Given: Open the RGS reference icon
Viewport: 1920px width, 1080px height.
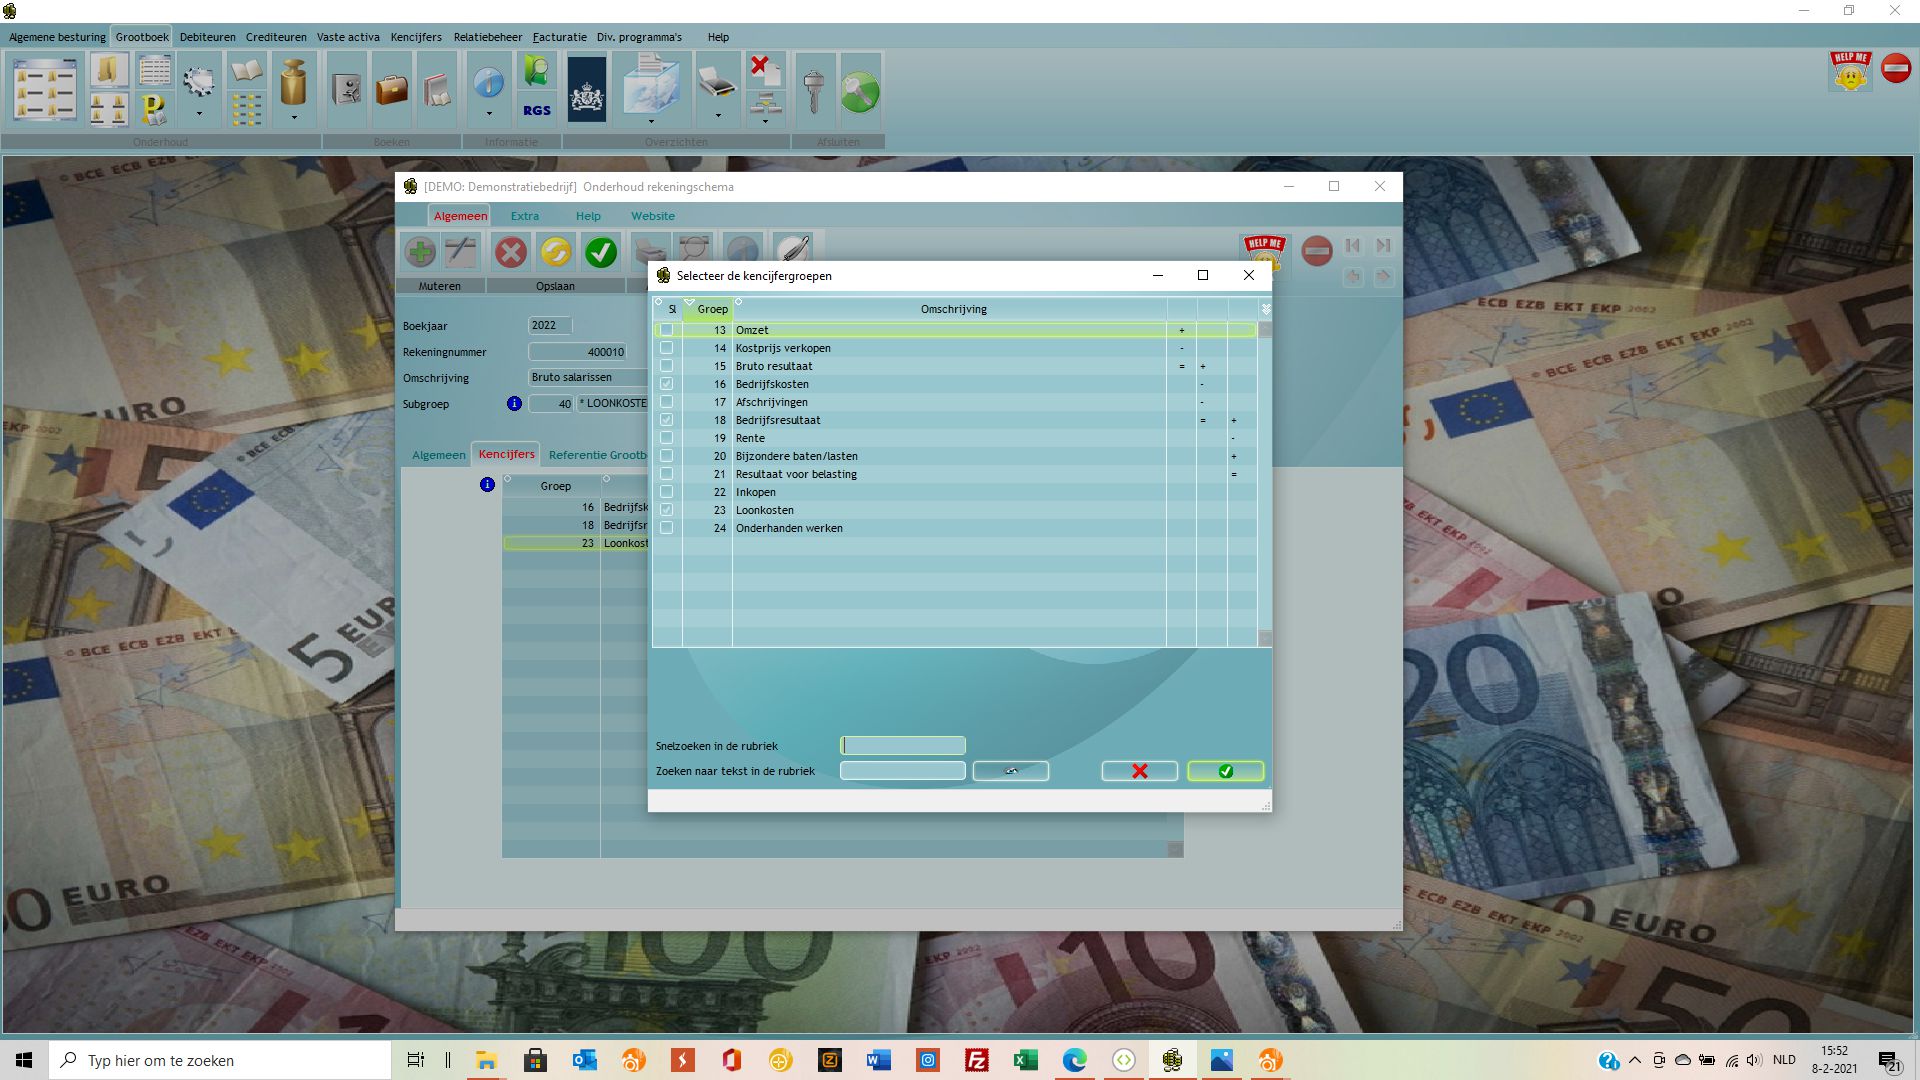Looking at the screenshot, I should (x=537, y=110).
